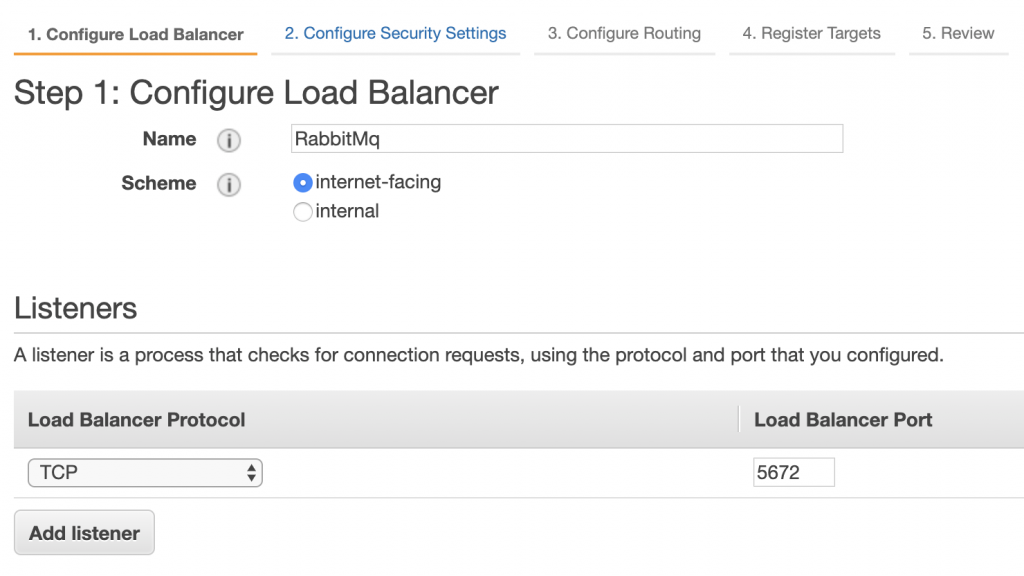The image size is (1024, 576).
Task: Click the port field showing 5672
Action: 793,472
